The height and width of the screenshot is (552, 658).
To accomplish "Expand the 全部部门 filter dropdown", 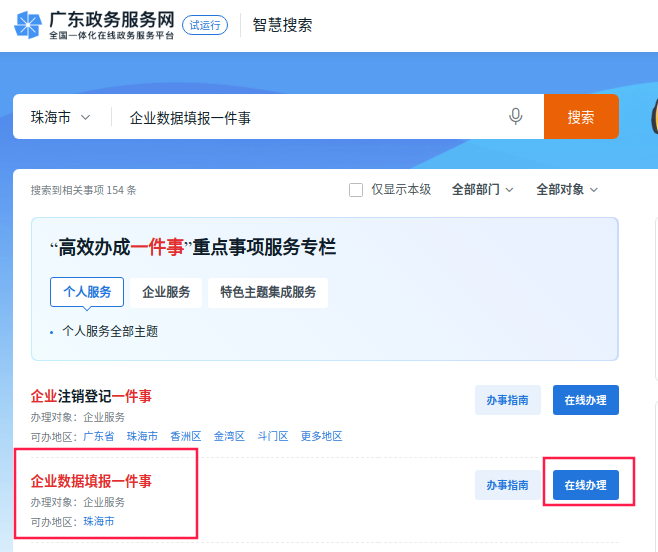I will click(x=482, y=189).
